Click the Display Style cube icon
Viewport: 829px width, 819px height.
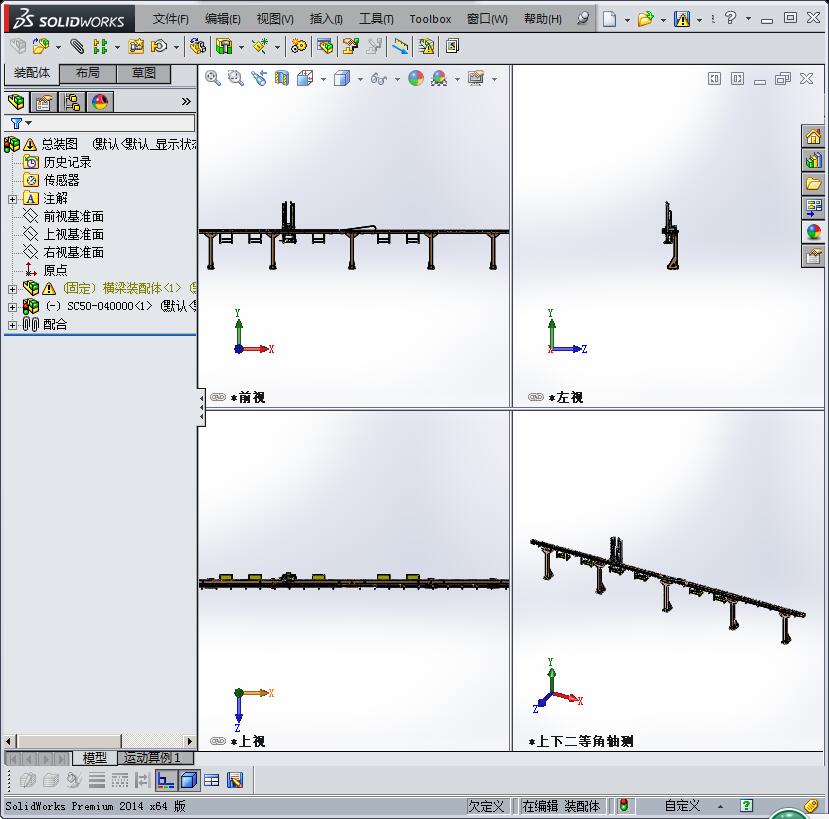pyautogui.click(x=342, y=78)
